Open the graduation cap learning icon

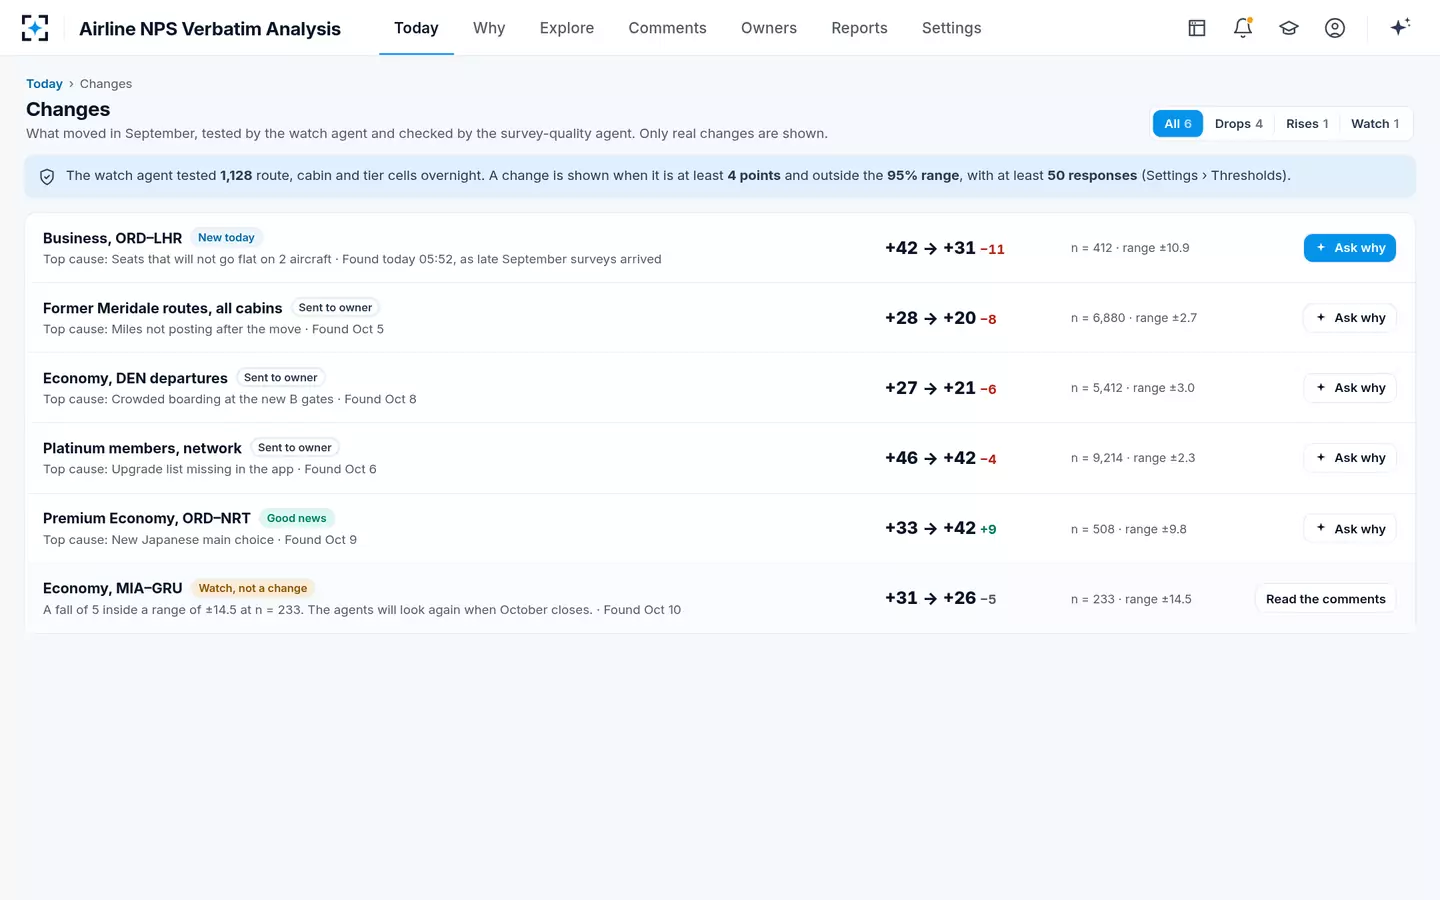point(1289,28)
